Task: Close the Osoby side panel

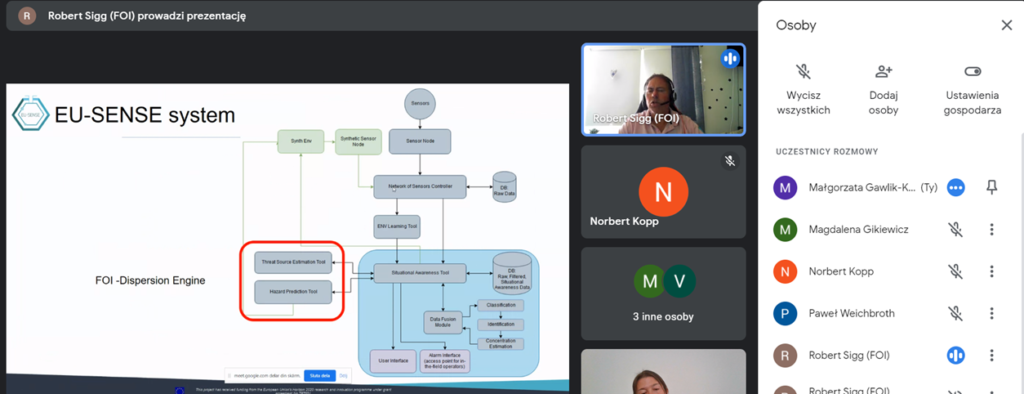Action: (1006, 25)
